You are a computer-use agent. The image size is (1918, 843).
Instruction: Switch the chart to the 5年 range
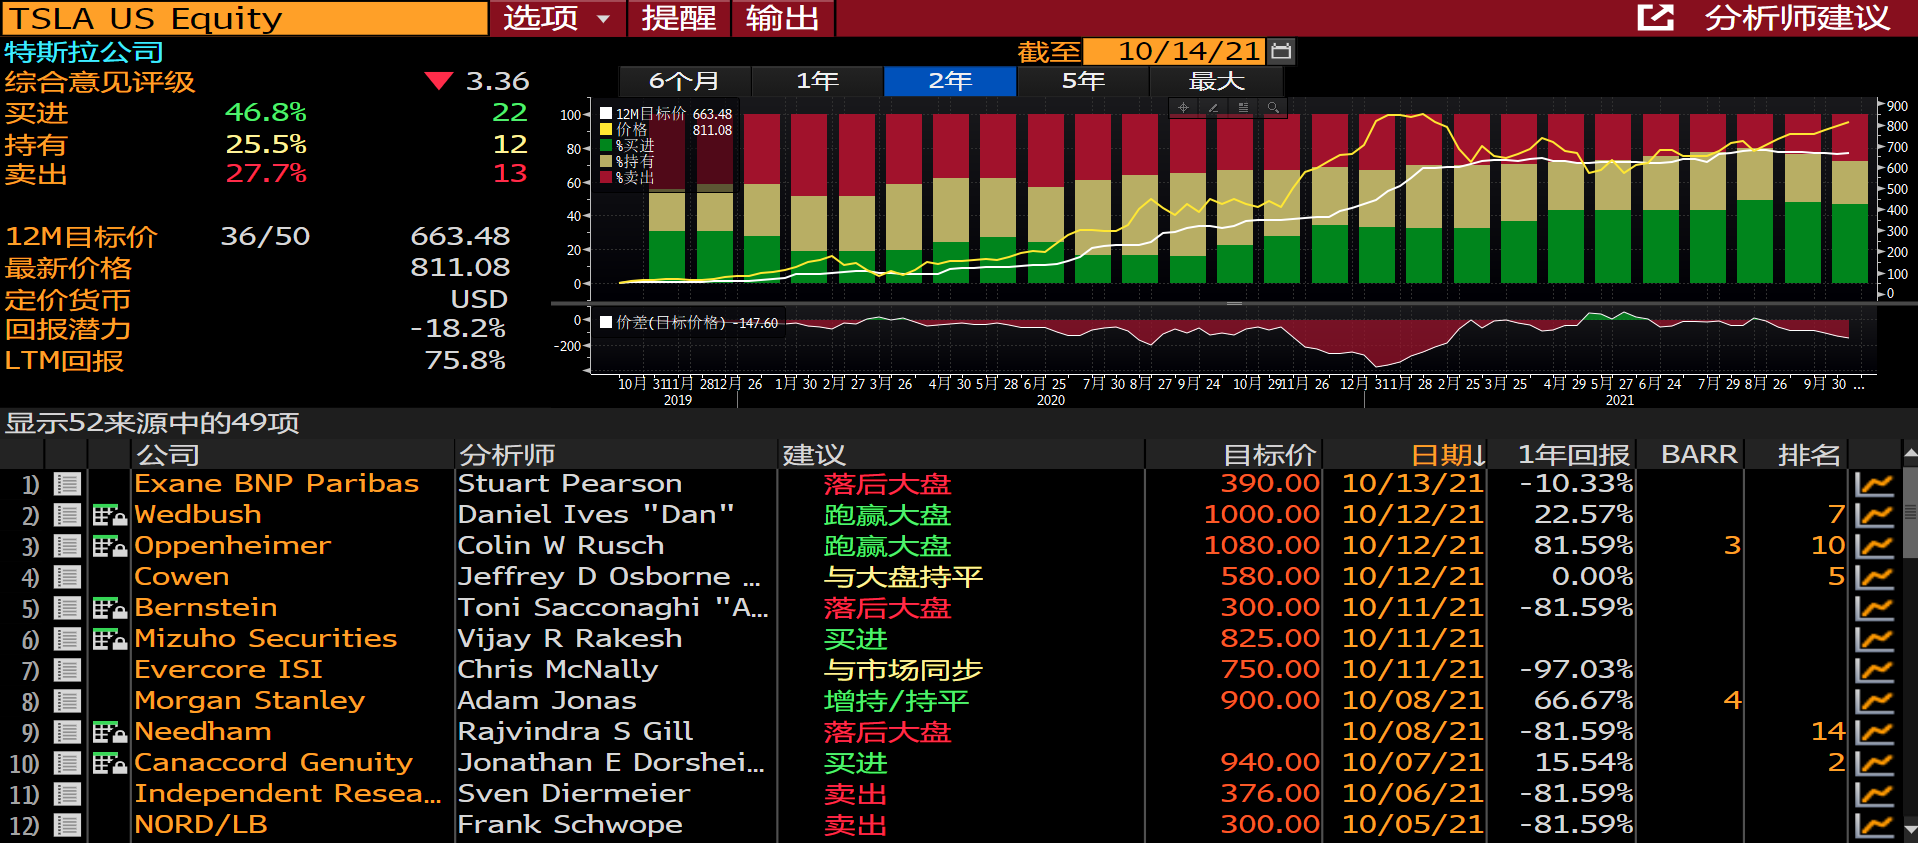point(1083,81)
